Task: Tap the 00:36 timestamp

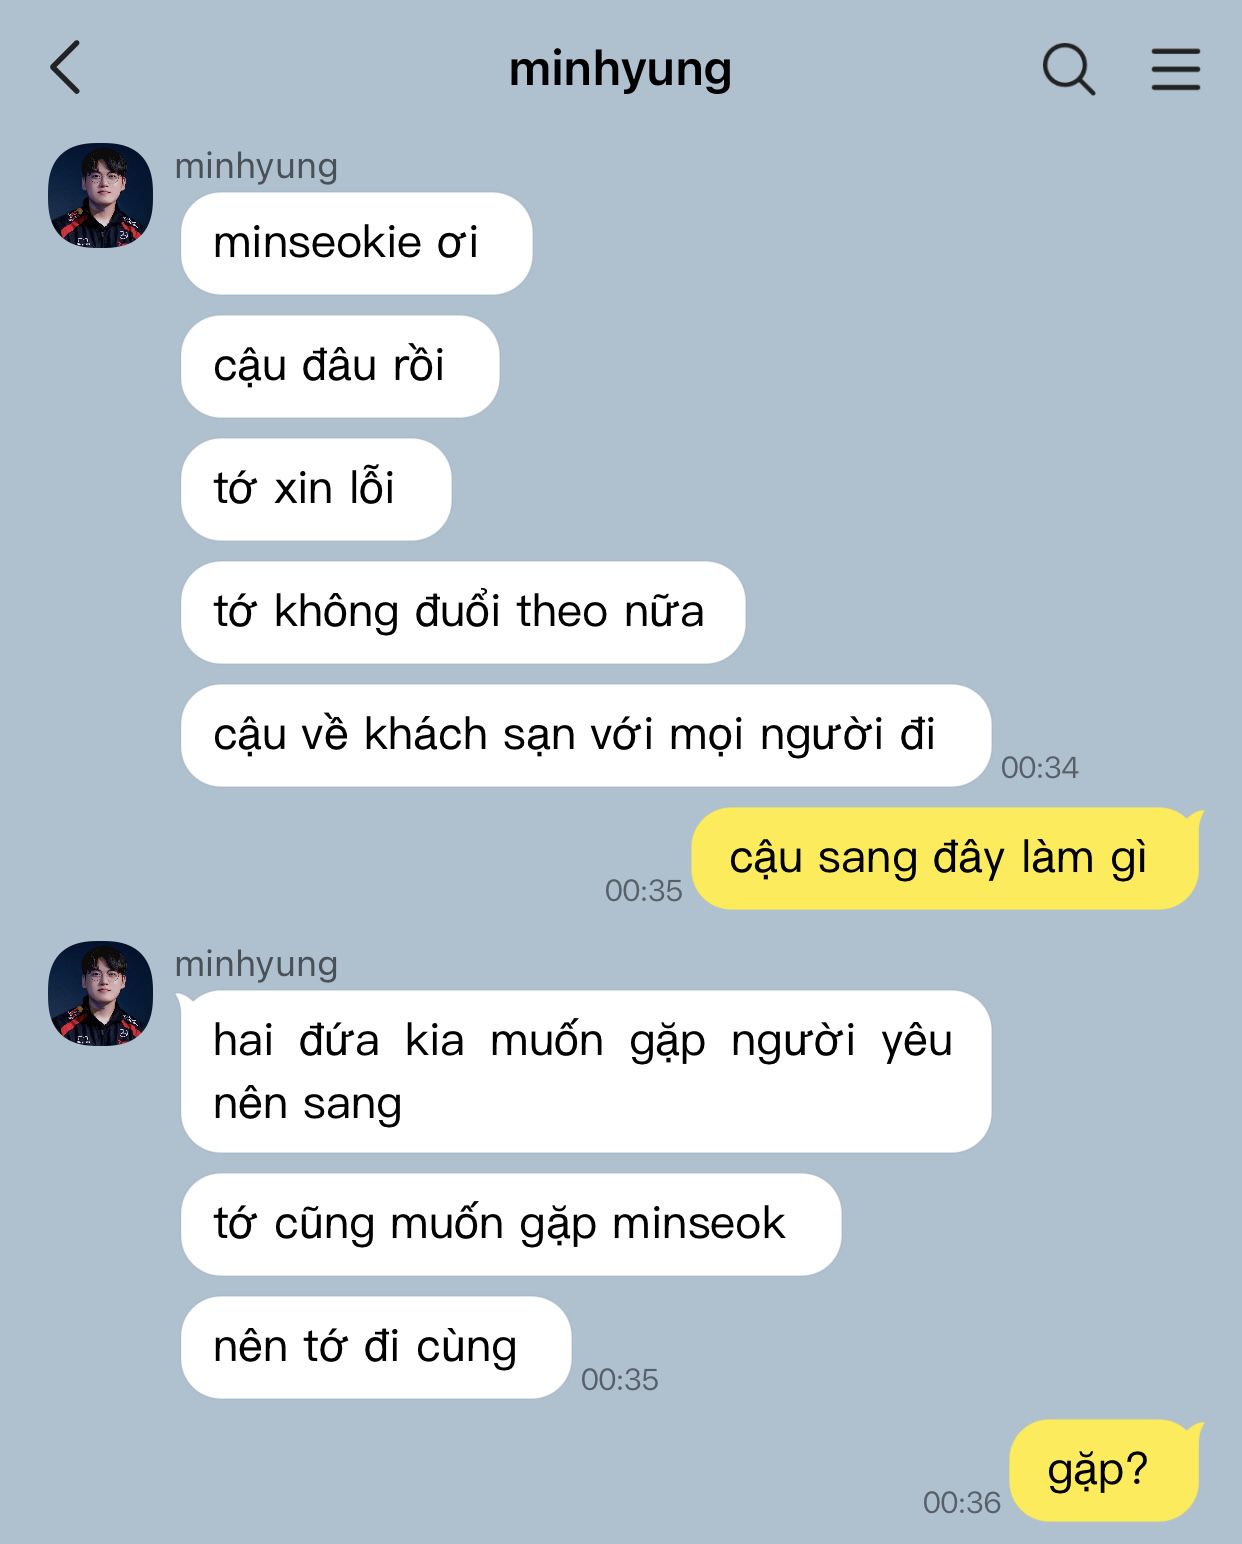Action: click(962, 1503)
